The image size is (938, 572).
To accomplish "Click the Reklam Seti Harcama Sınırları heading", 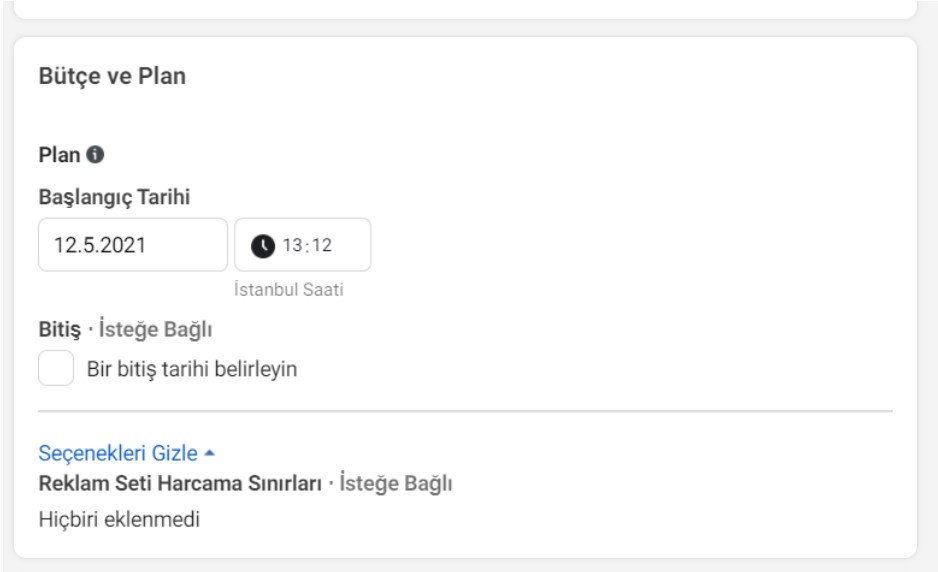I will coord(180,483).
